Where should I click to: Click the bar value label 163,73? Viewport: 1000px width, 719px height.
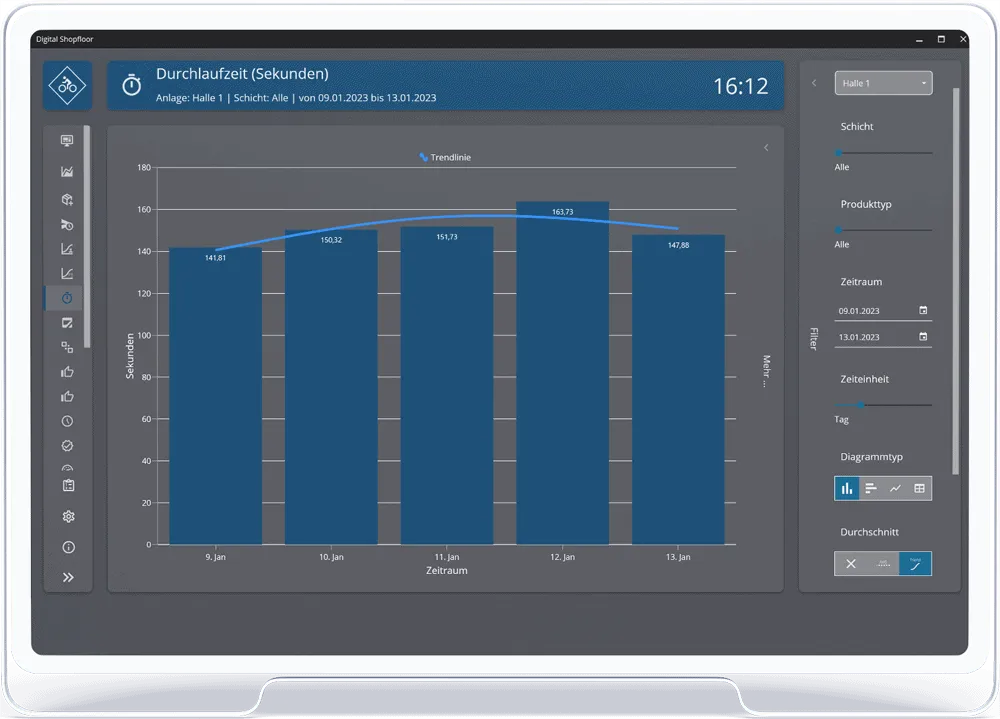pos(562,212)
